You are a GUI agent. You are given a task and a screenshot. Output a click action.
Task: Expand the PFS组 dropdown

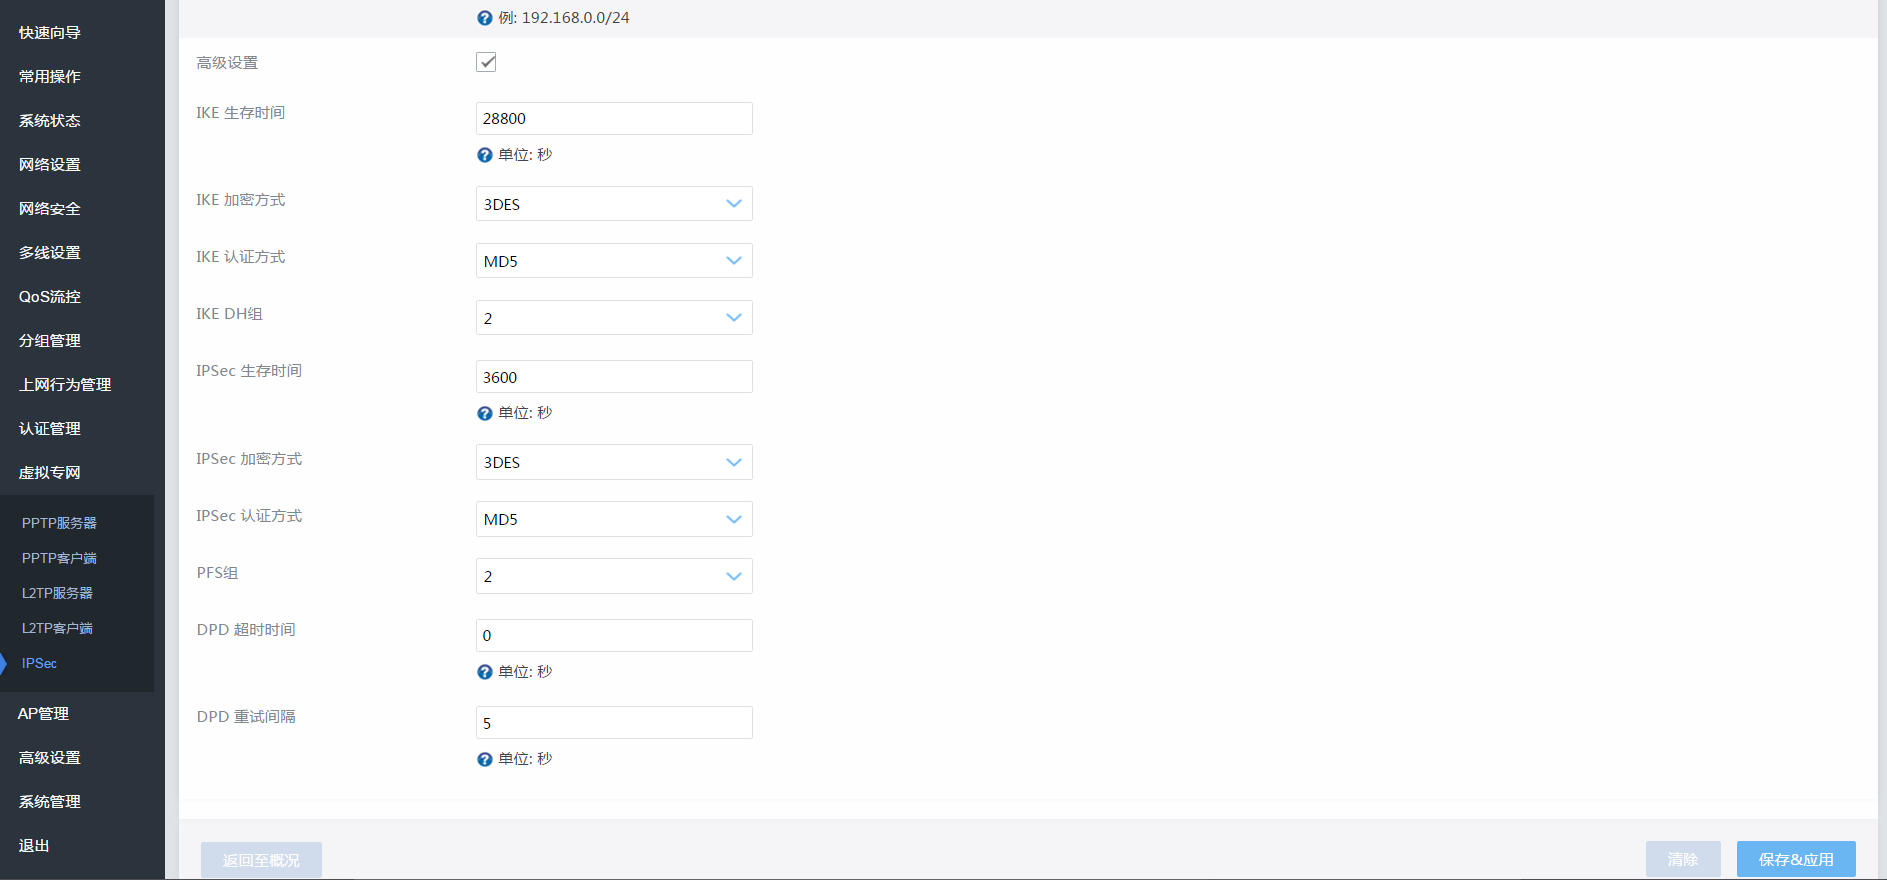614,576
